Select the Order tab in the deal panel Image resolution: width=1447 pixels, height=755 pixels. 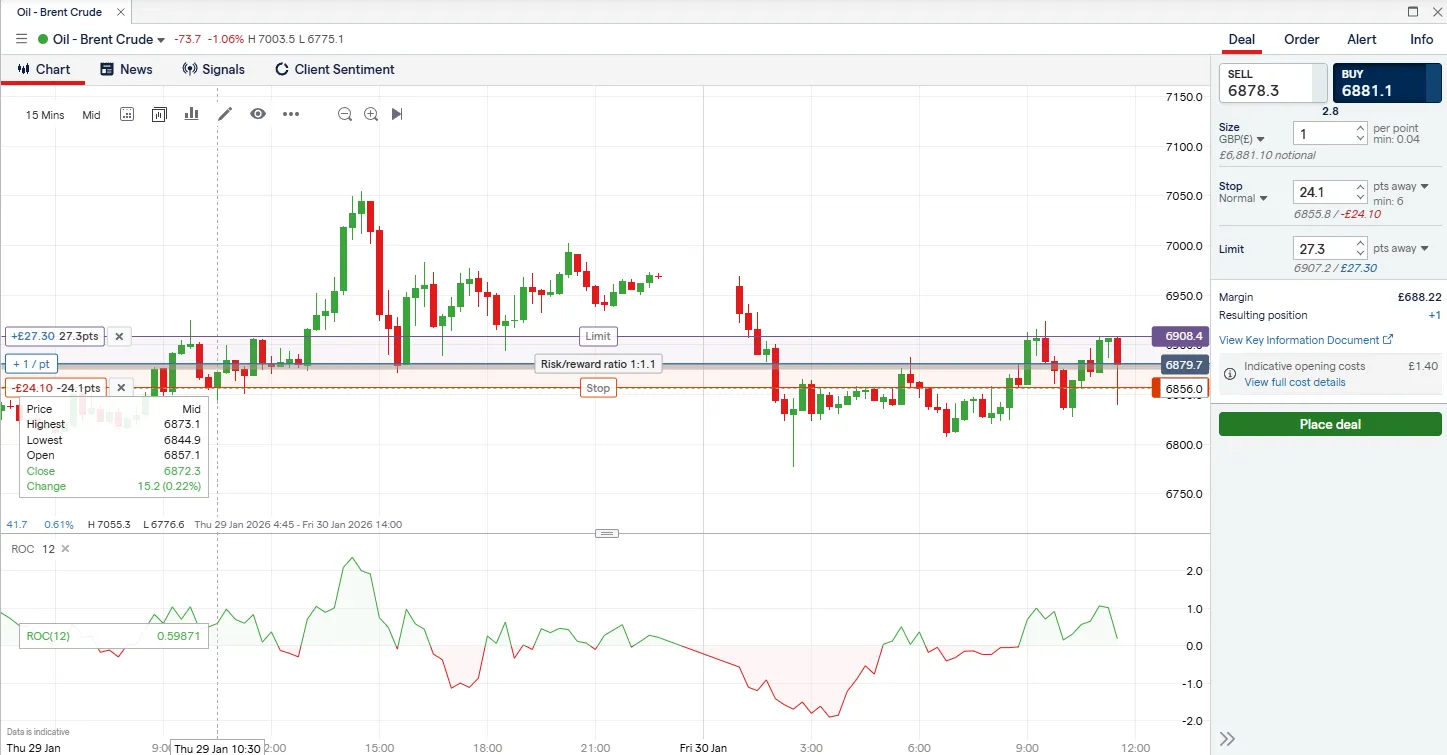pyautogui.click(x=1301, y=39)
